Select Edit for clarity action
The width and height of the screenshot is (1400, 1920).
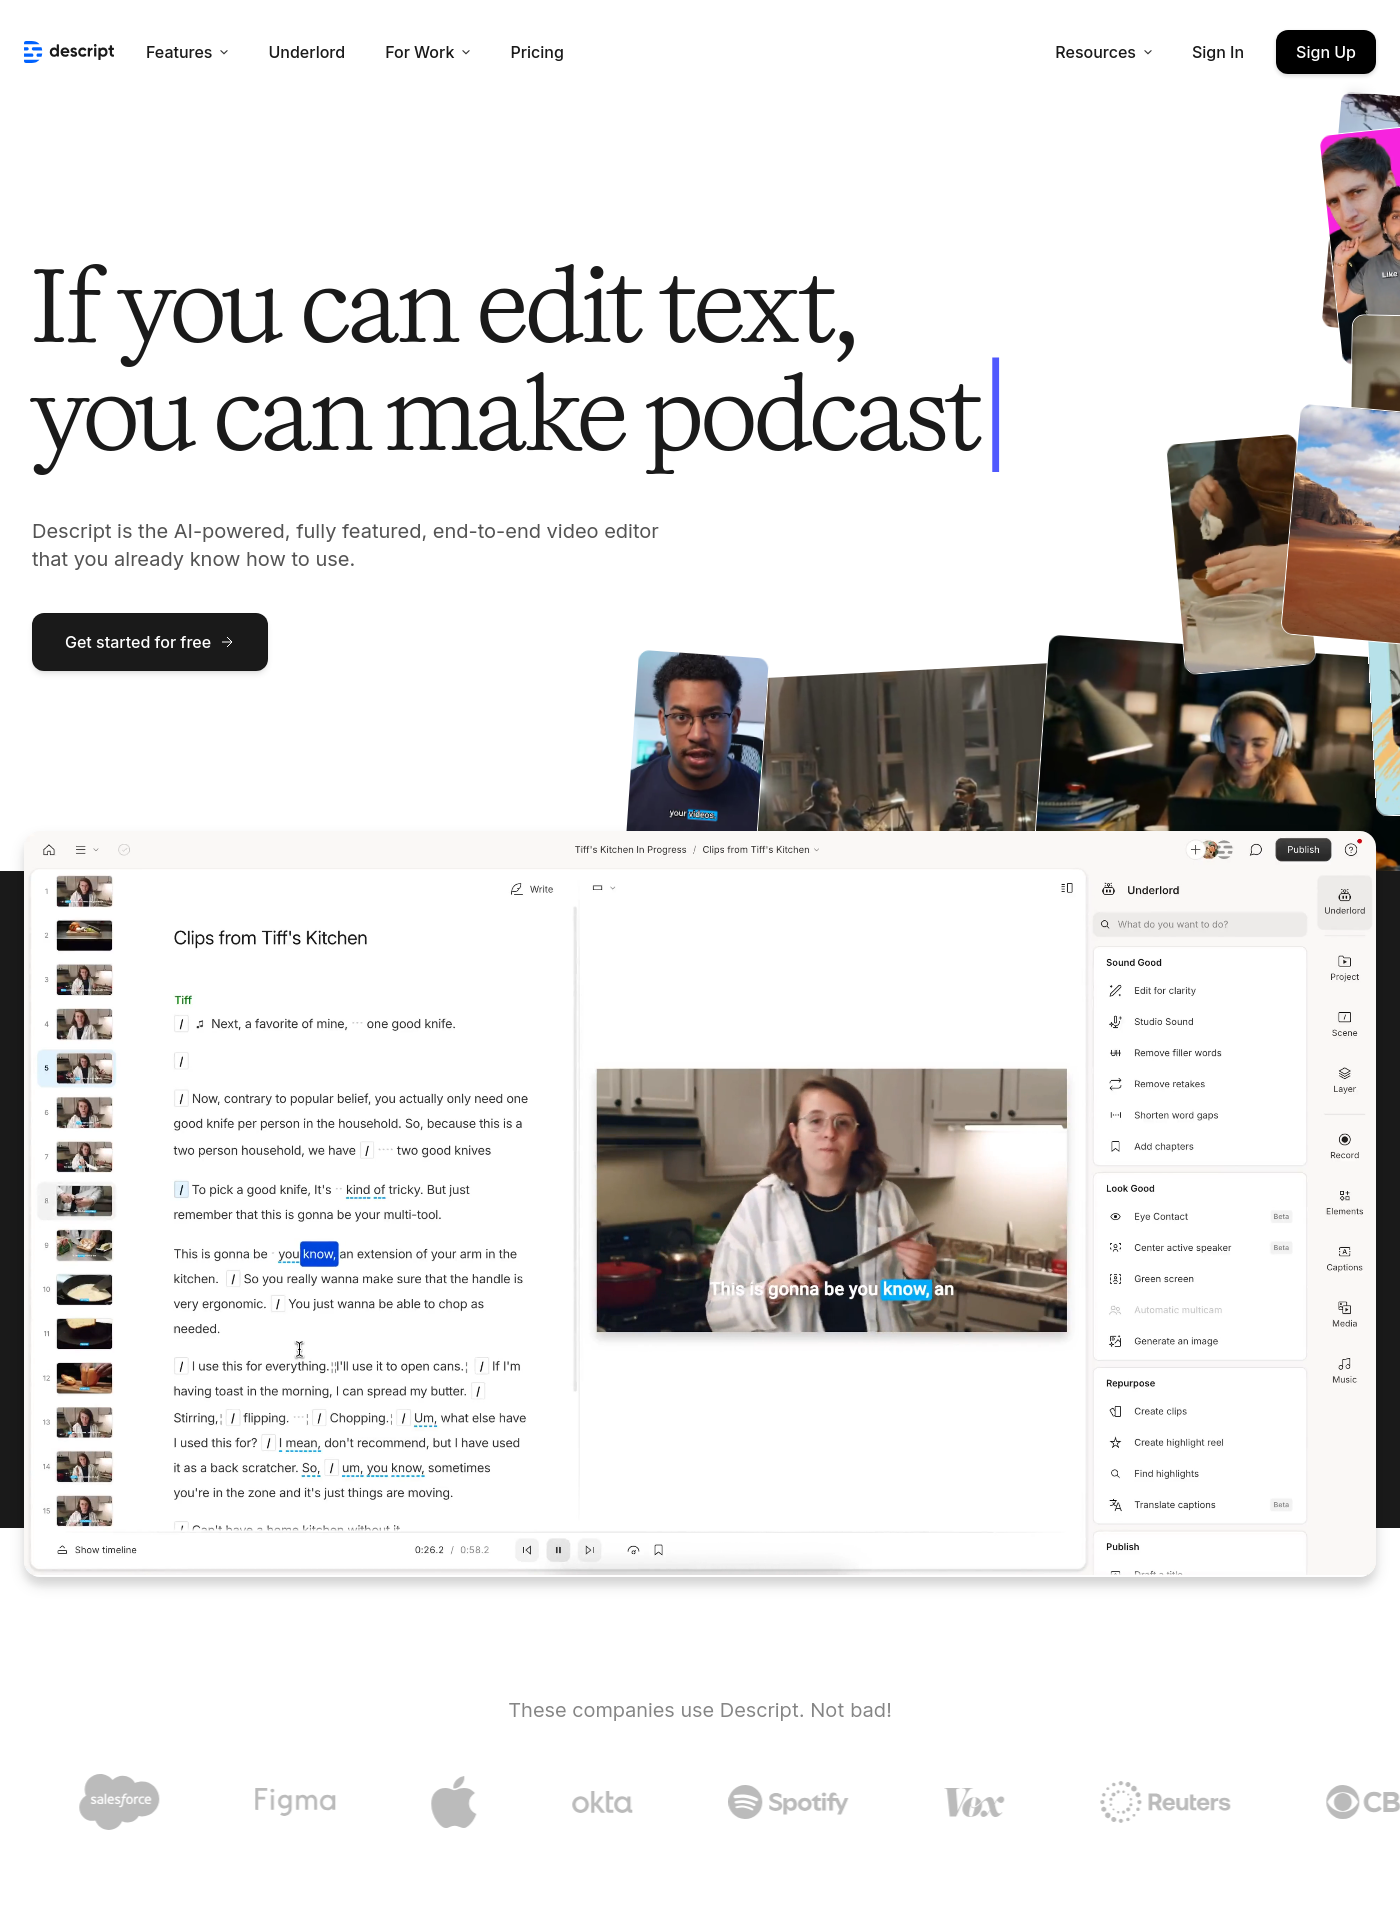[x=1200, y=991]
